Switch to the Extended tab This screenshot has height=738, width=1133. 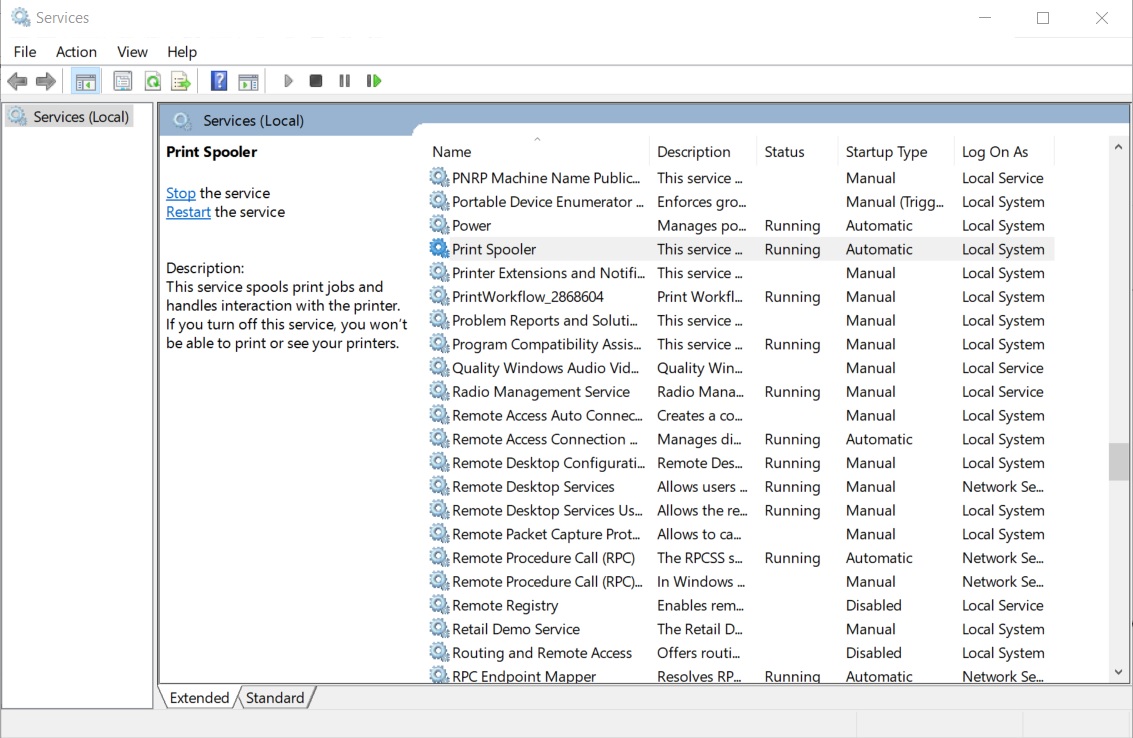point(199,698)
